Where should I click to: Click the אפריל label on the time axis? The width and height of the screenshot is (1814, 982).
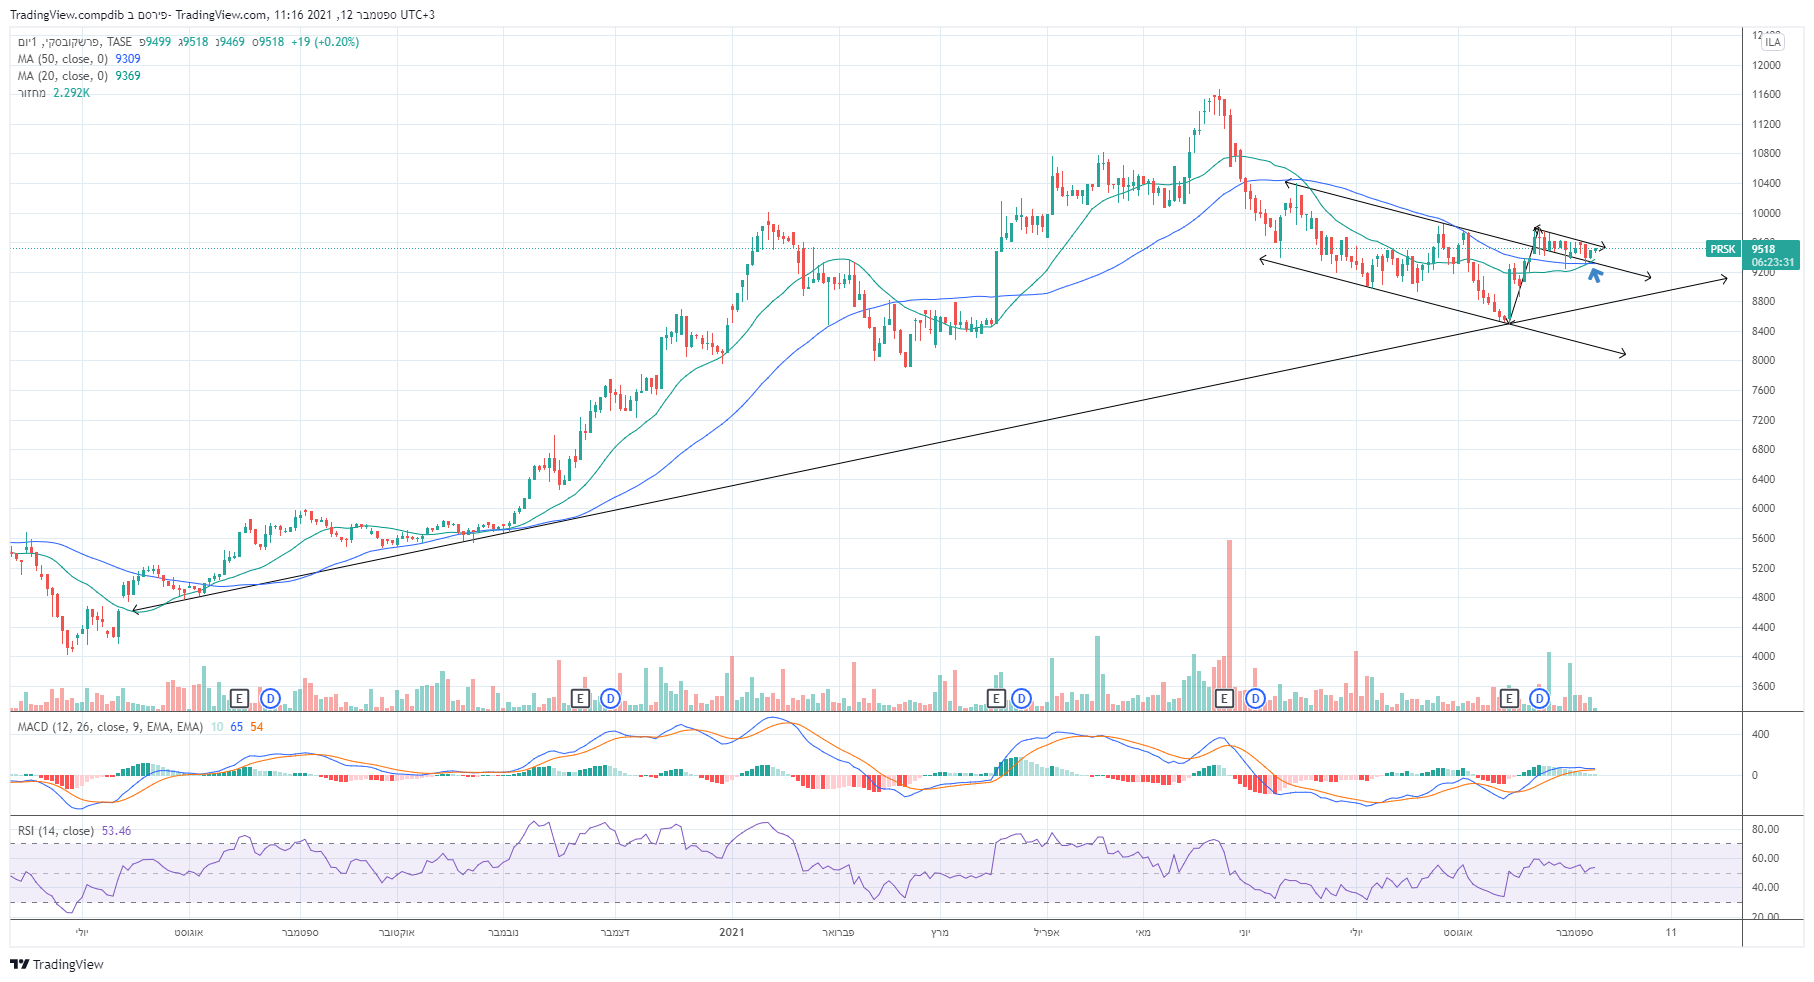pyautogui.click(x=1046, y=932)
